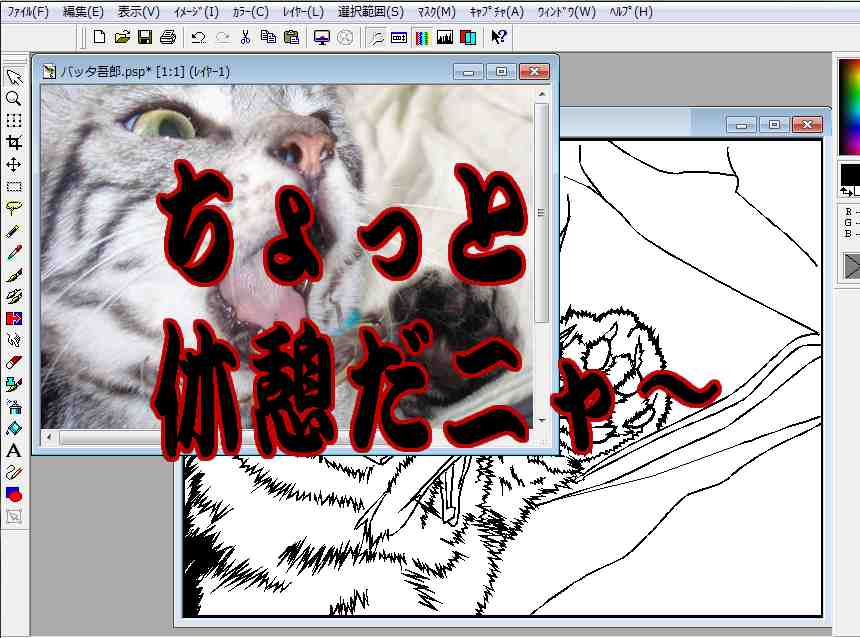860x638 pixels.
Task: Click the Cut scissors icon
Action: (x=244, y=38)
